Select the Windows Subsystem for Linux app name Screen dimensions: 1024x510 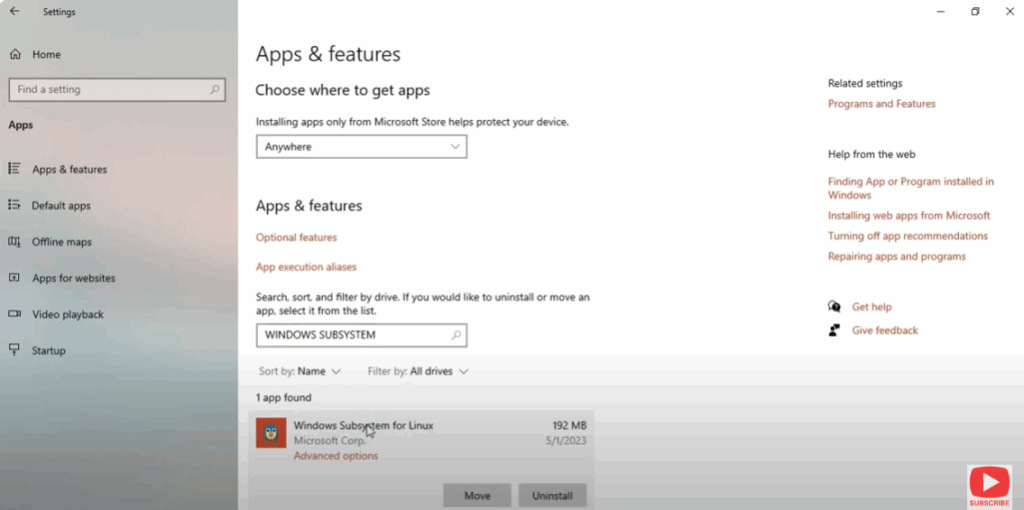coord(363,425)
